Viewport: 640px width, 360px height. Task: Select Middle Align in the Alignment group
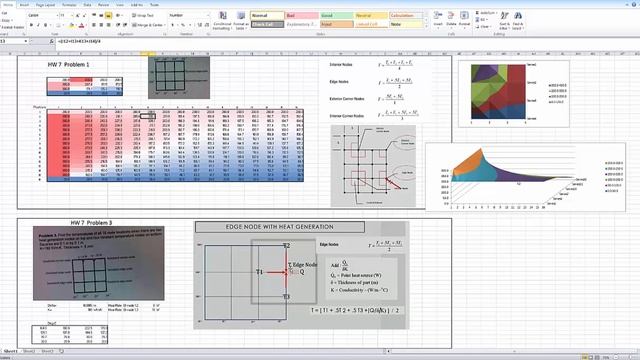coord(101,15)
